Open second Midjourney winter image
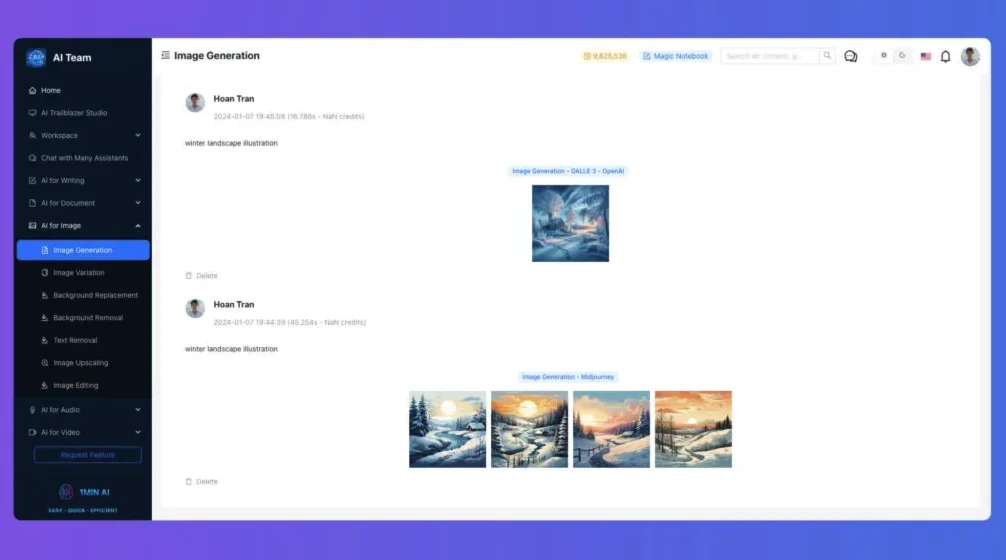 (529, 429)
